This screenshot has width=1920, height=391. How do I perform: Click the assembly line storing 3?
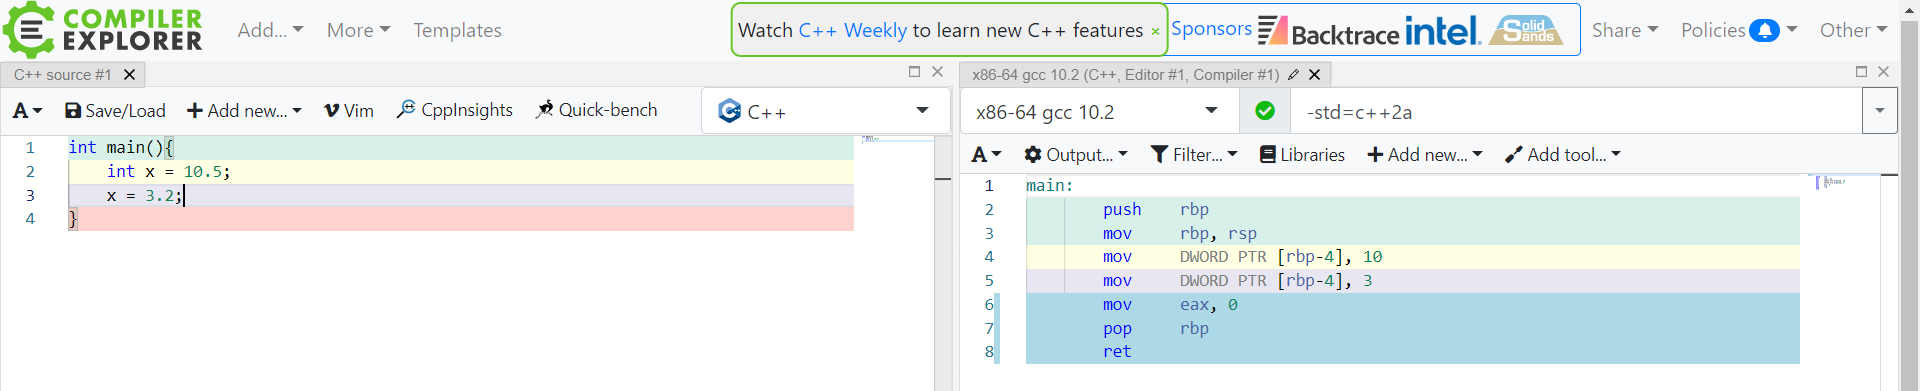pyautogui.click(x=1412, y=281)
